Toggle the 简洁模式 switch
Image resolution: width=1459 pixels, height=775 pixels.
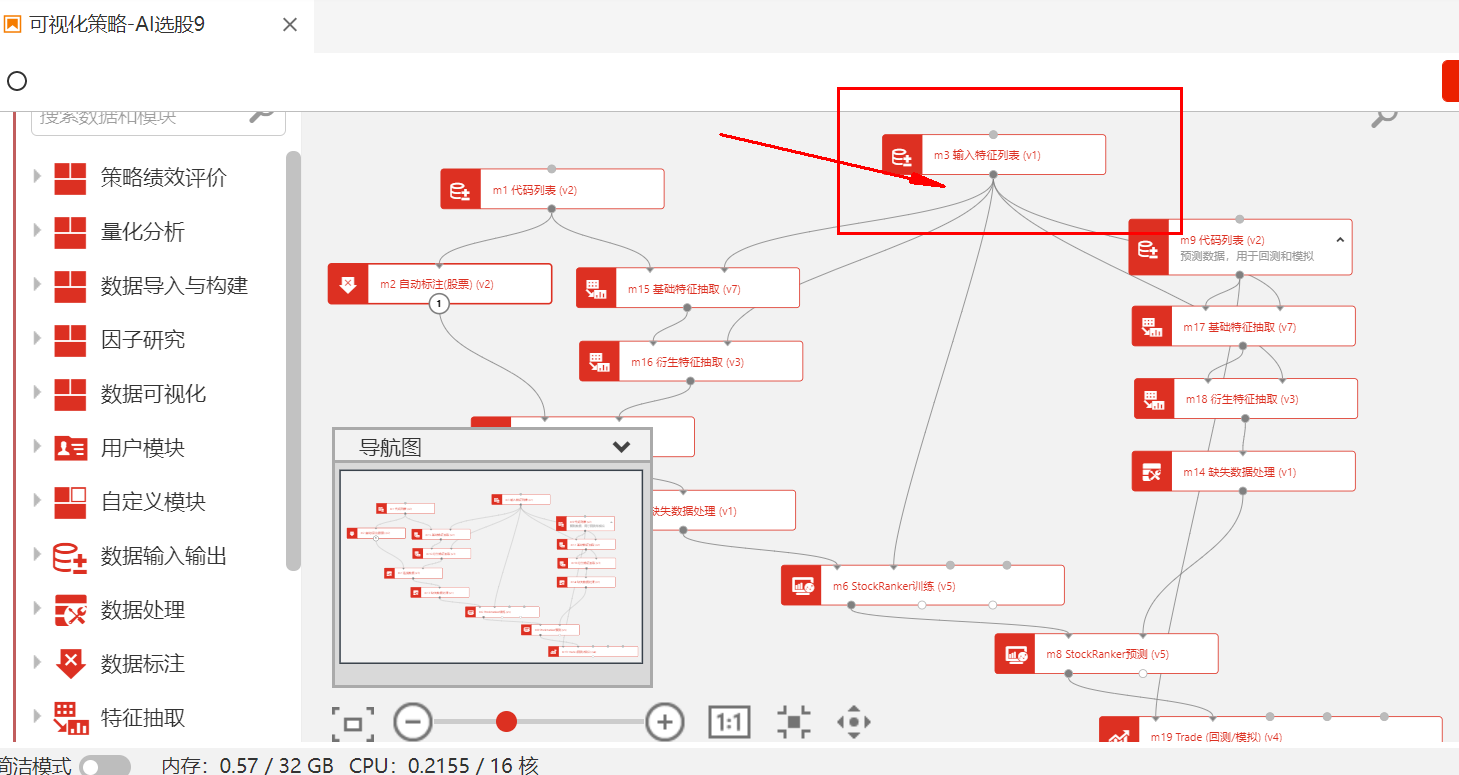pyautogui.click(x=105, y=766)
